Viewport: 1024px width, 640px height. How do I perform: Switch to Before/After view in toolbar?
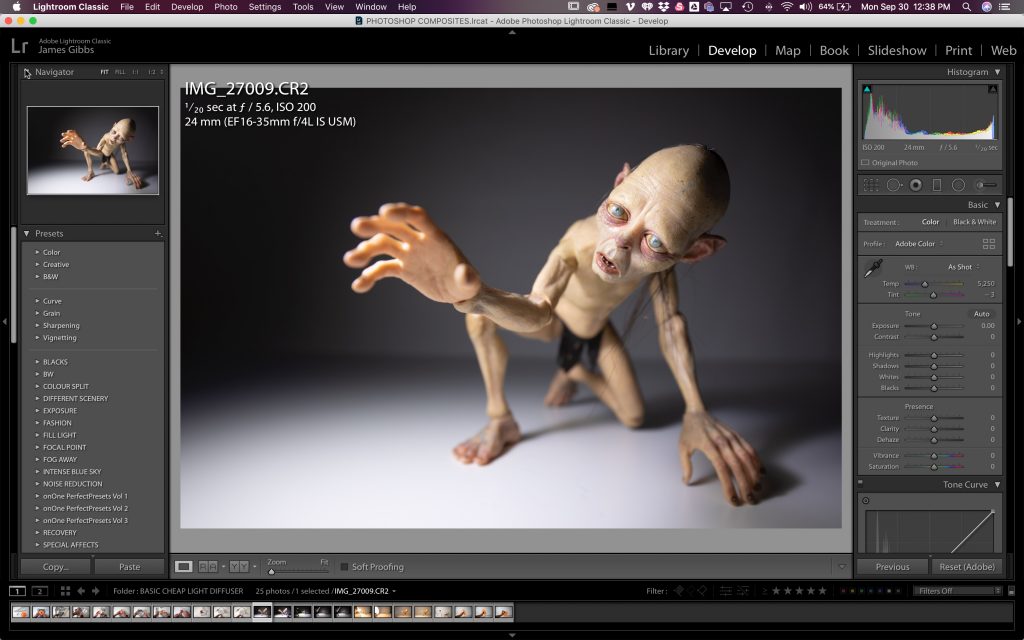[238, 566]
